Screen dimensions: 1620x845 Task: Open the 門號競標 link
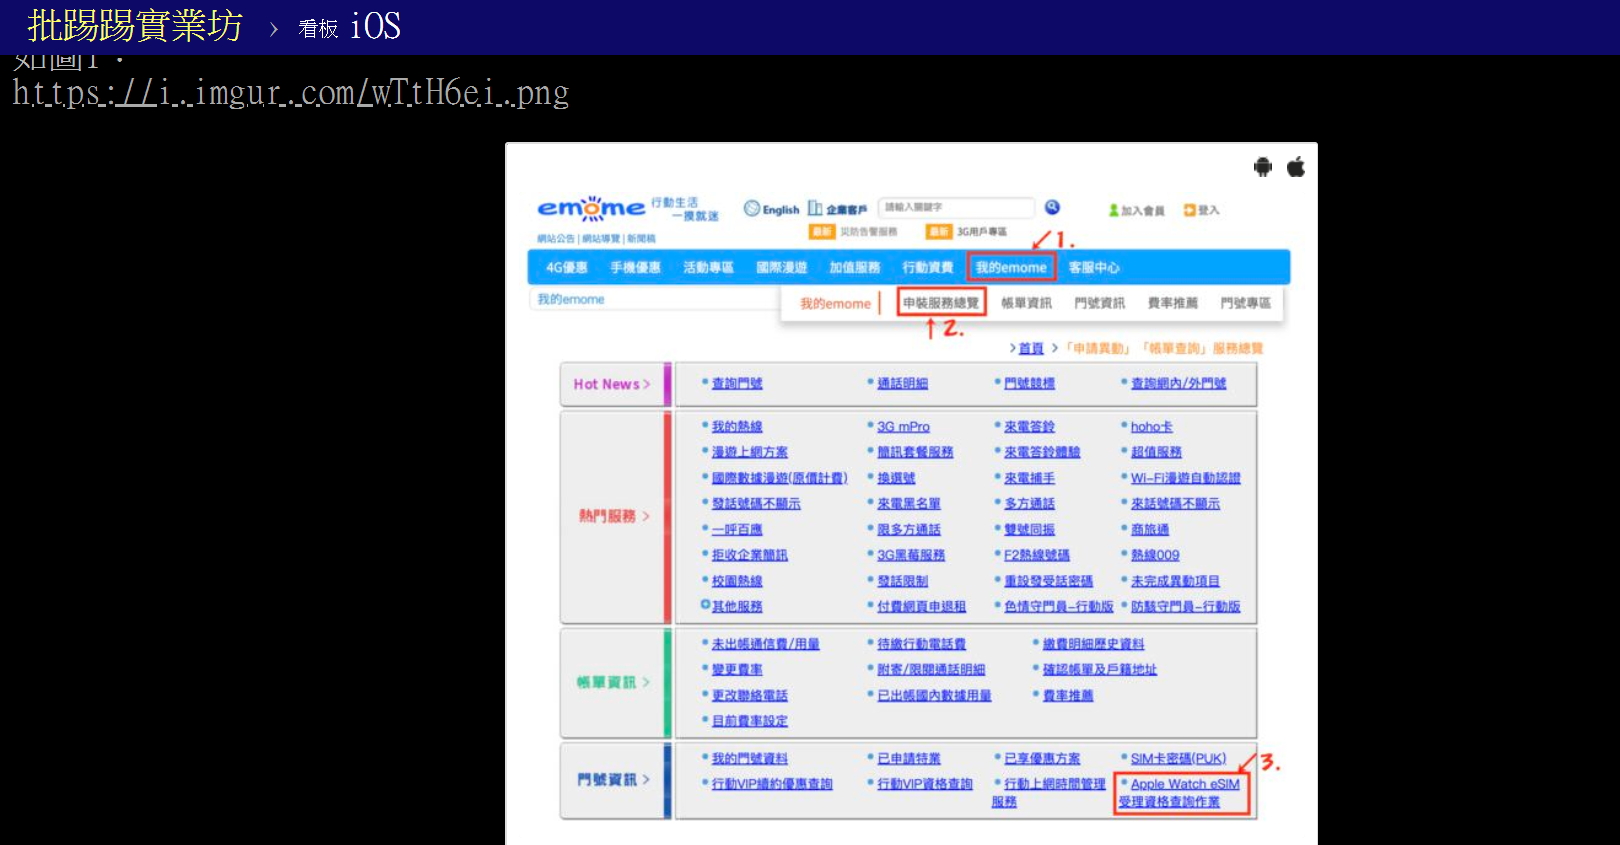click(1030, 384)
